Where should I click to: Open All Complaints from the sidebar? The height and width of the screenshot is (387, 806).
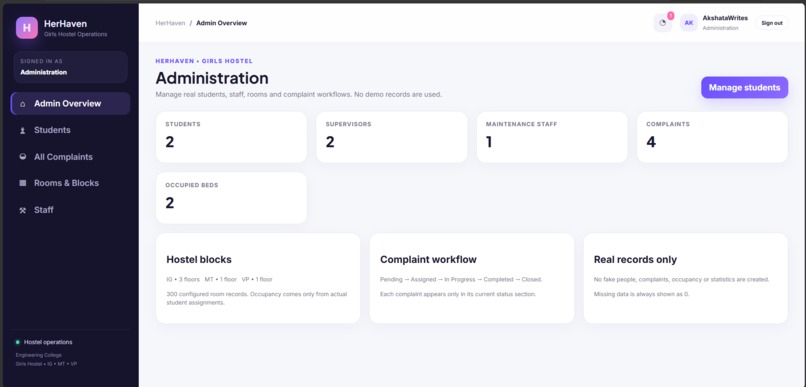(x=70, y=157)
